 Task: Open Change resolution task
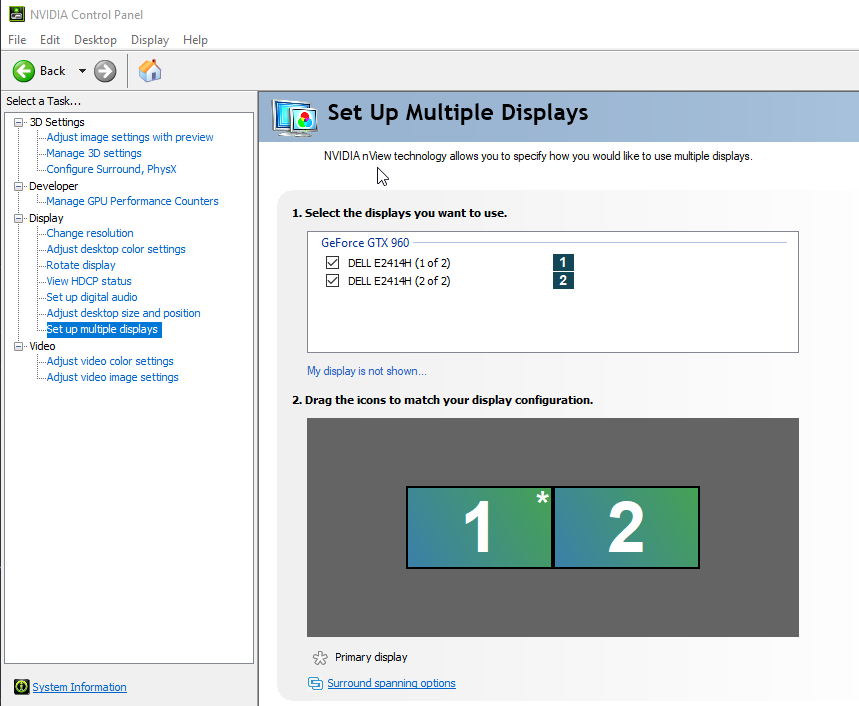90,233
